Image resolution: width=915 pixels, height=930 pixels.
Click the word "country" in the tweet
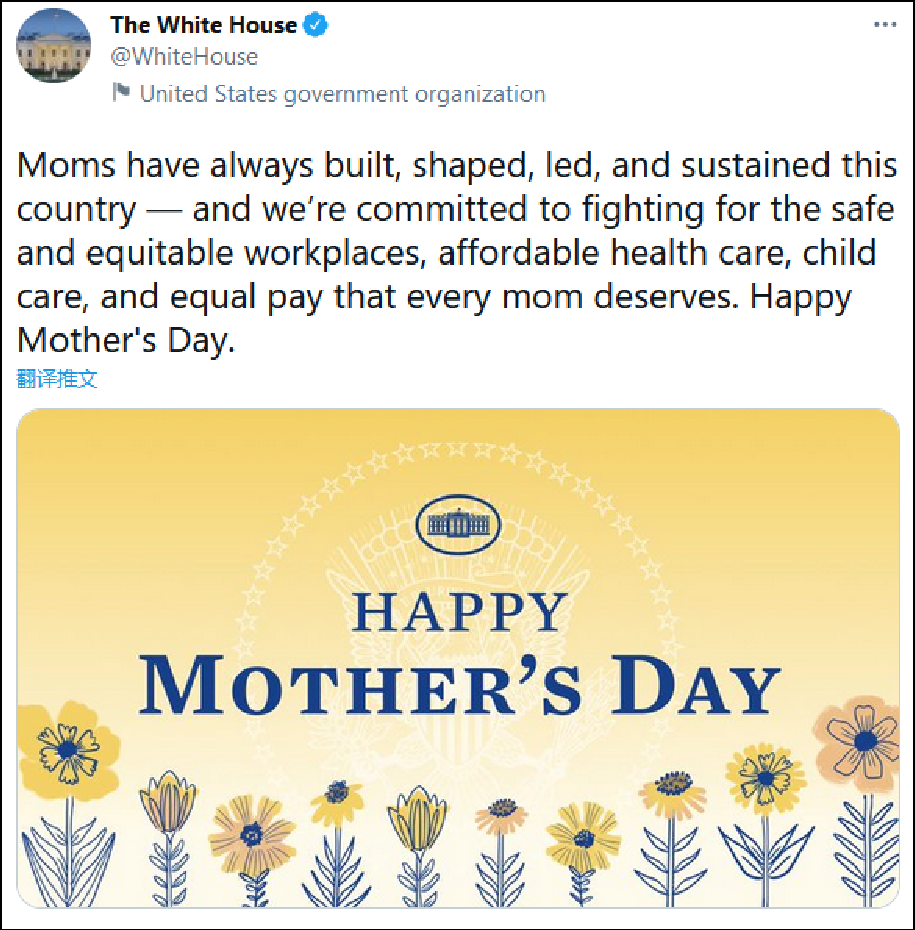[x=76, y=209]
